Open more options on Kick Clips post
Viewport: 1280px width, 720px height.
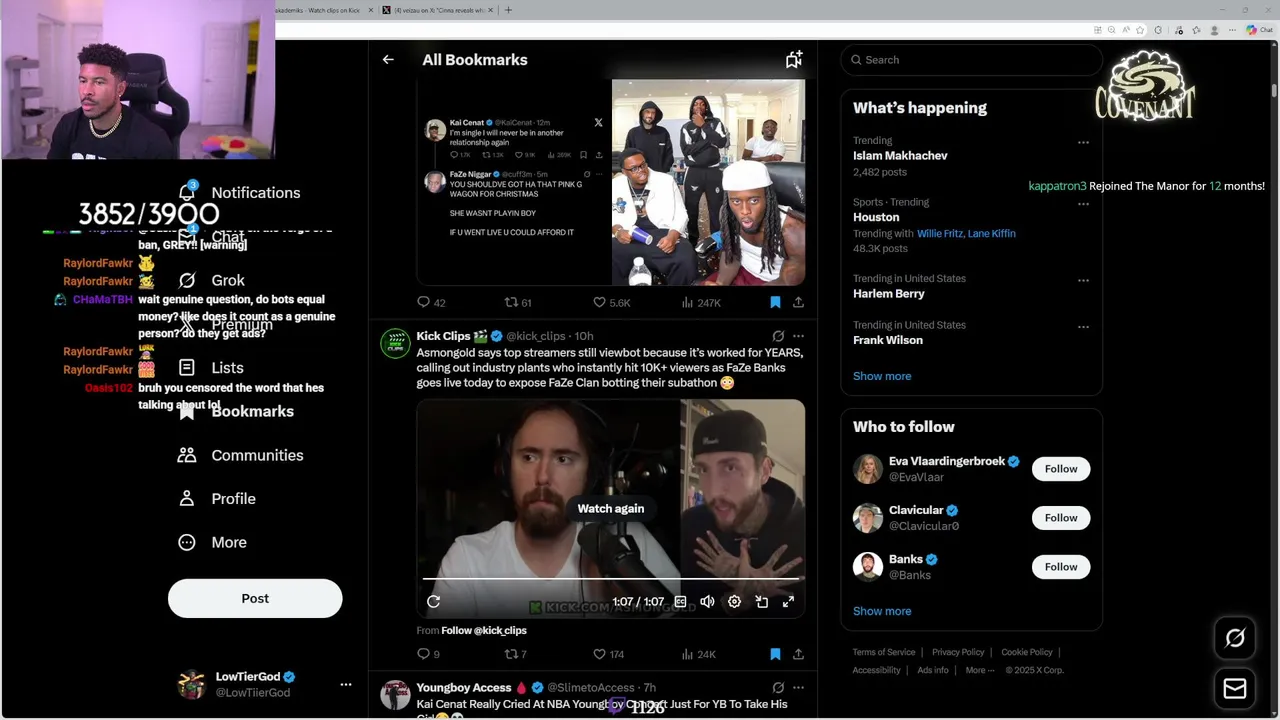(798, 336)
